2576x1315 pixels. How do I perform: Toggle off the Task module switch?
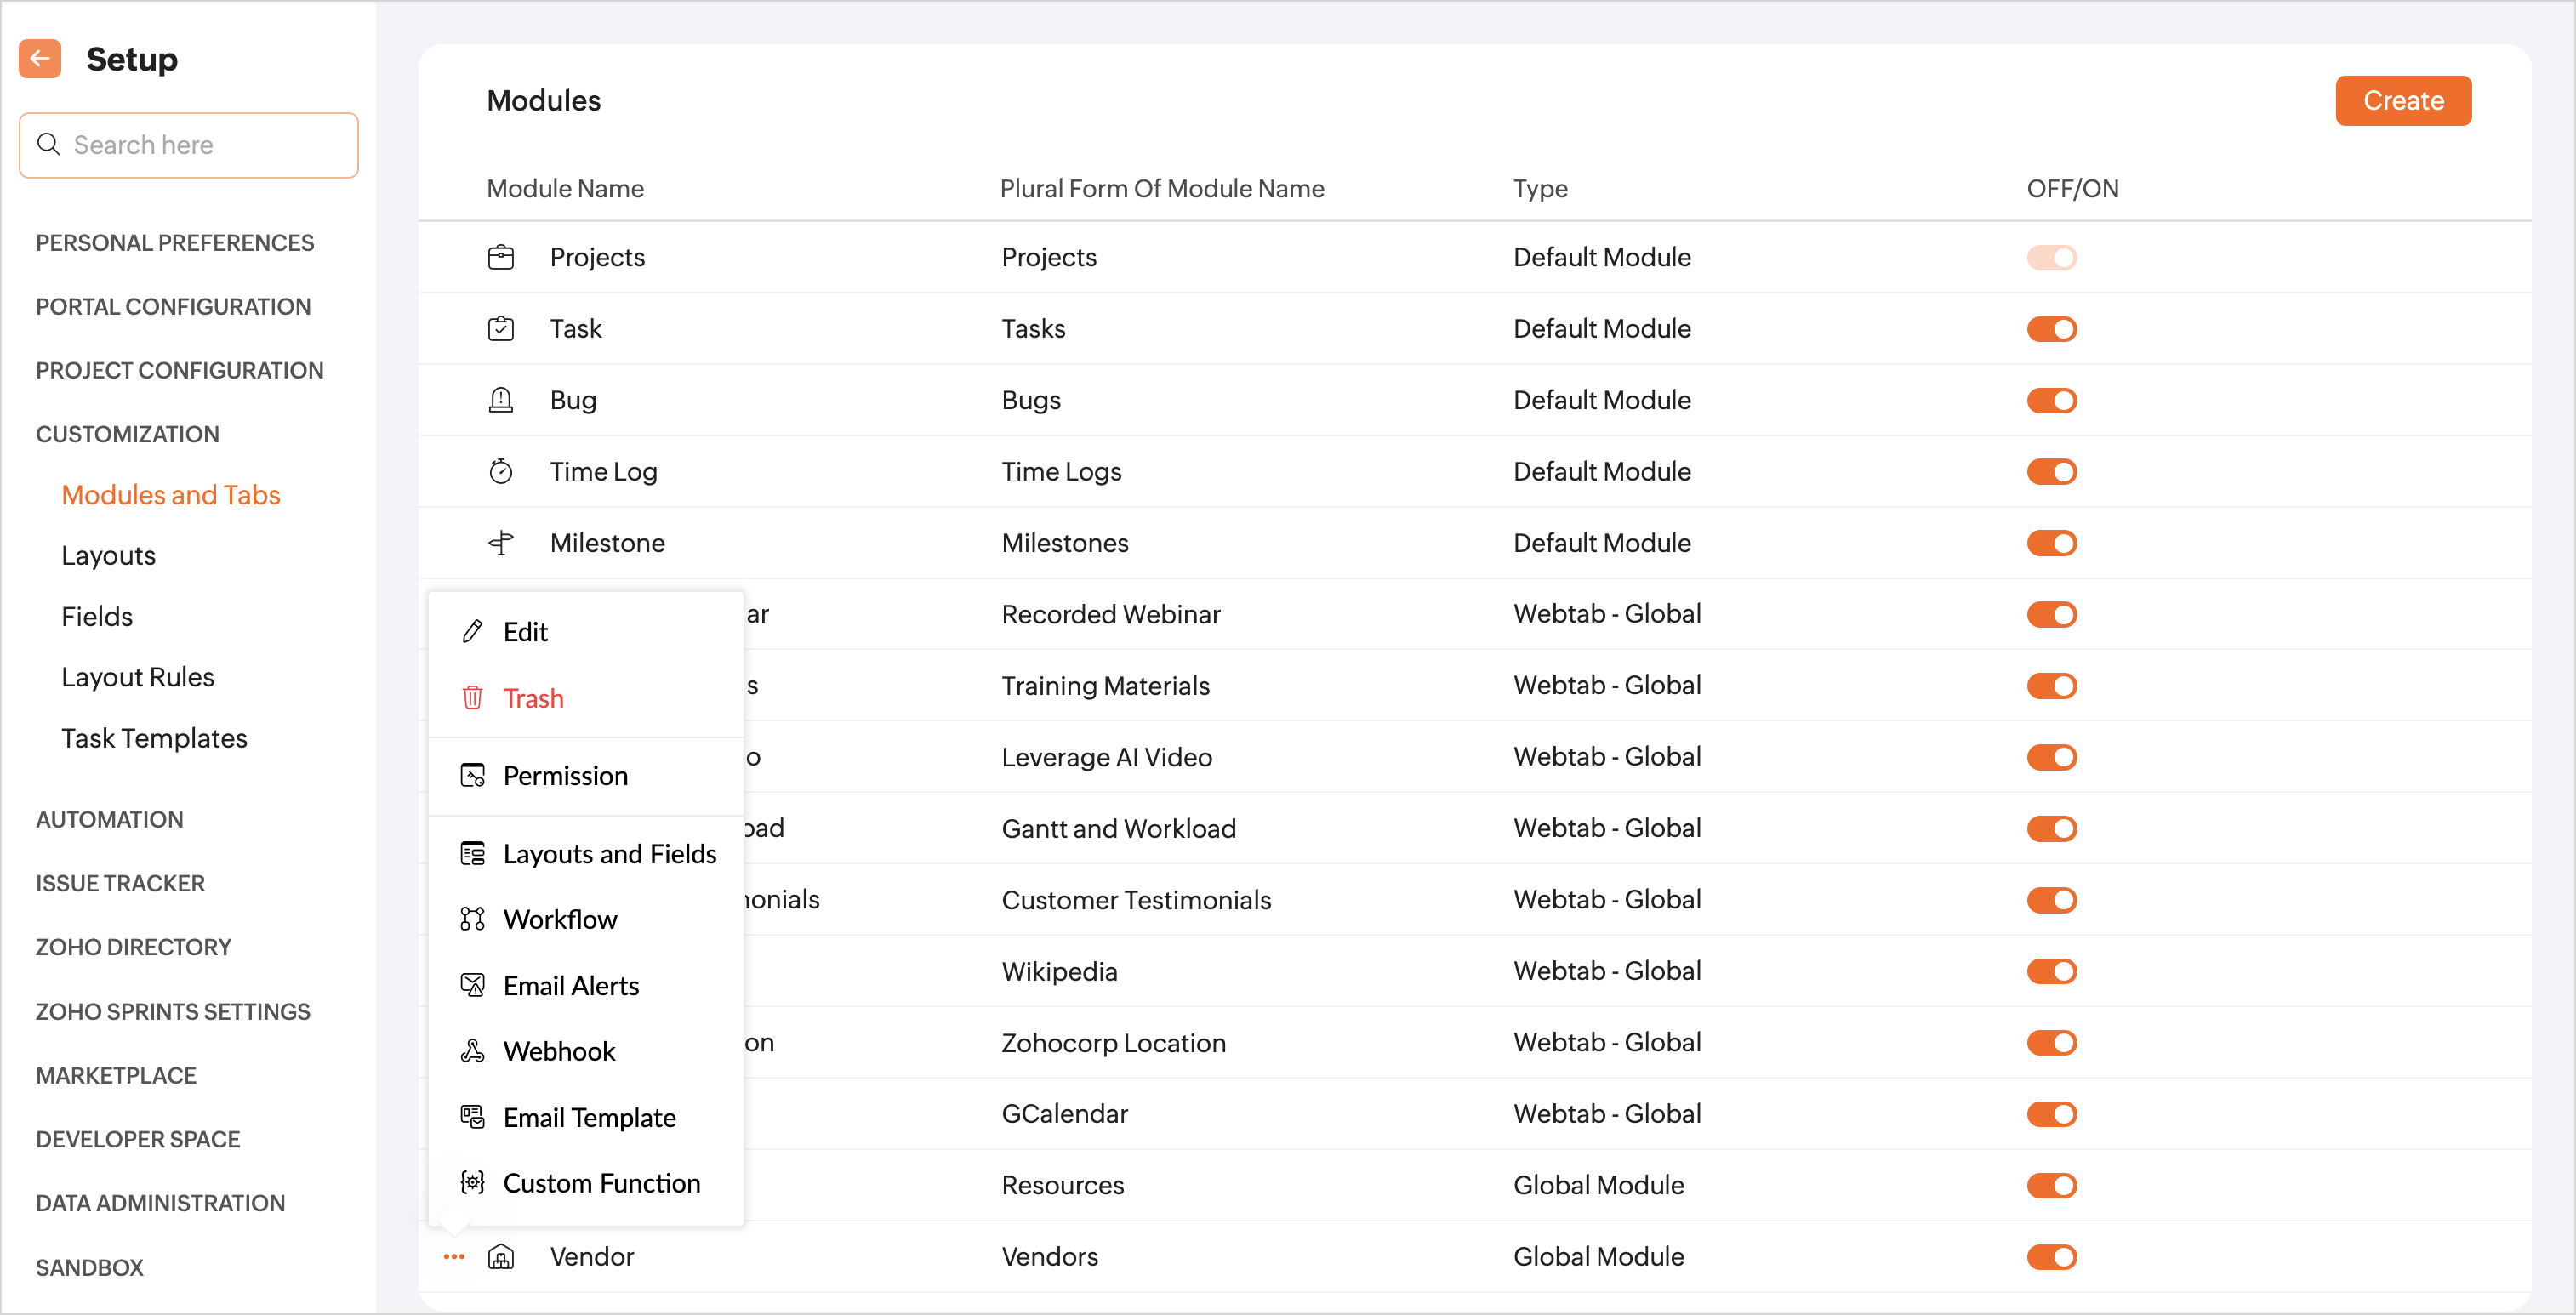[x=2051, y=328]
